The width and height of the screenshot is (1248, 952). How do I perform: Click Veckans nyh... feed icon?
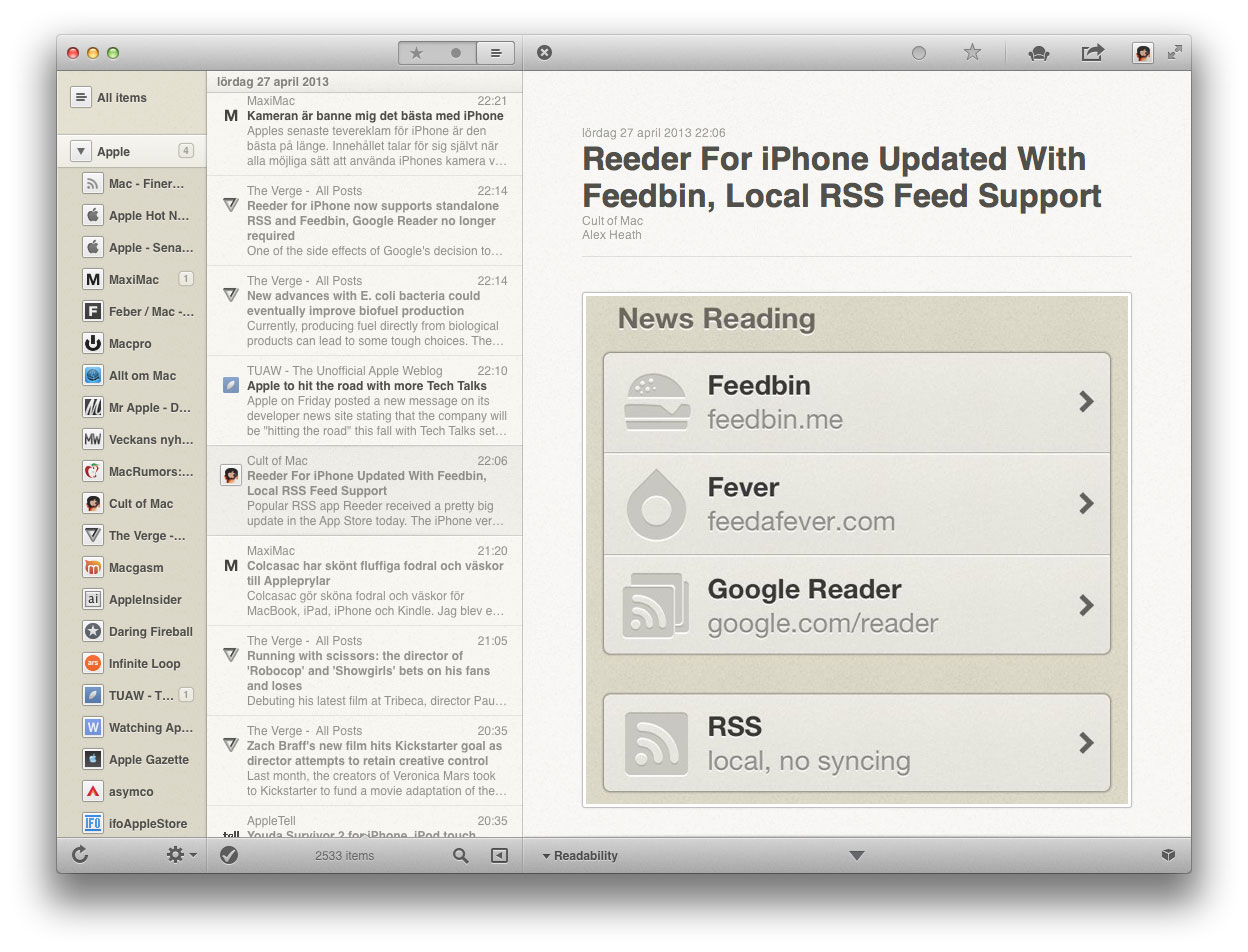(93, 440)
